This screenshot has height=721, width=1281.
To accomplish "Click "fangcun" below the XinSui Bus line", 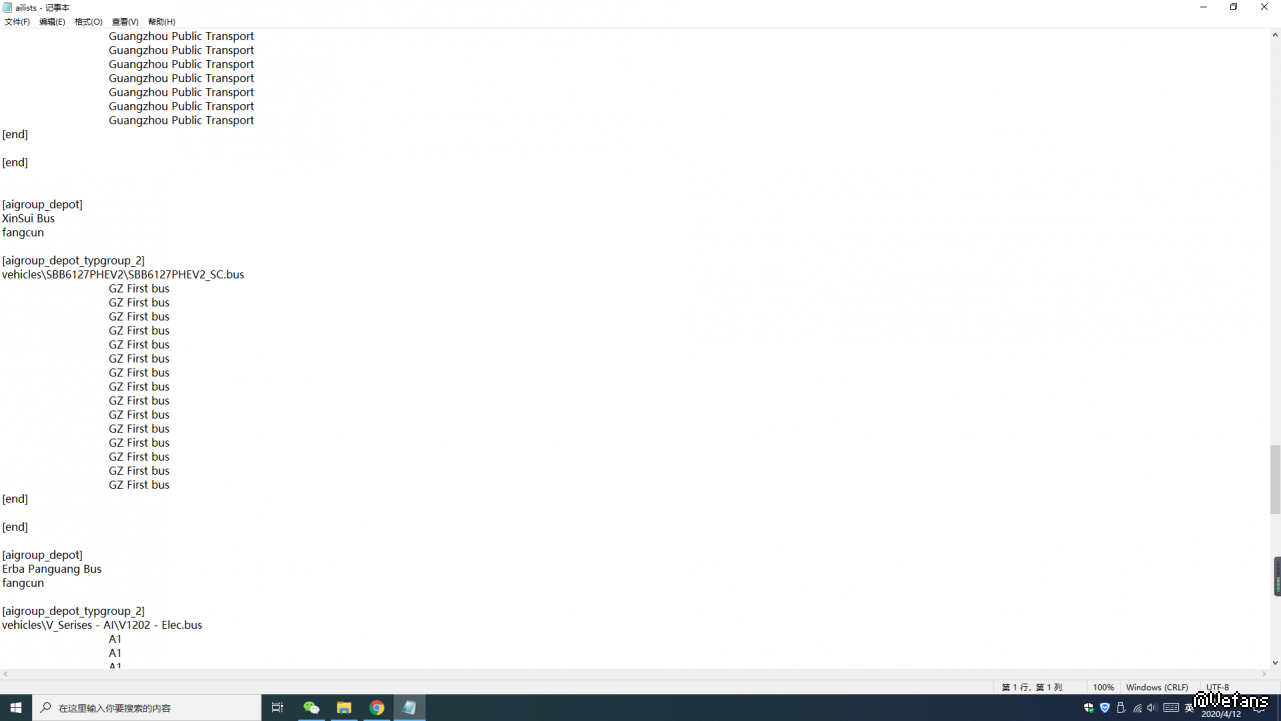I will tap(23, 232).
